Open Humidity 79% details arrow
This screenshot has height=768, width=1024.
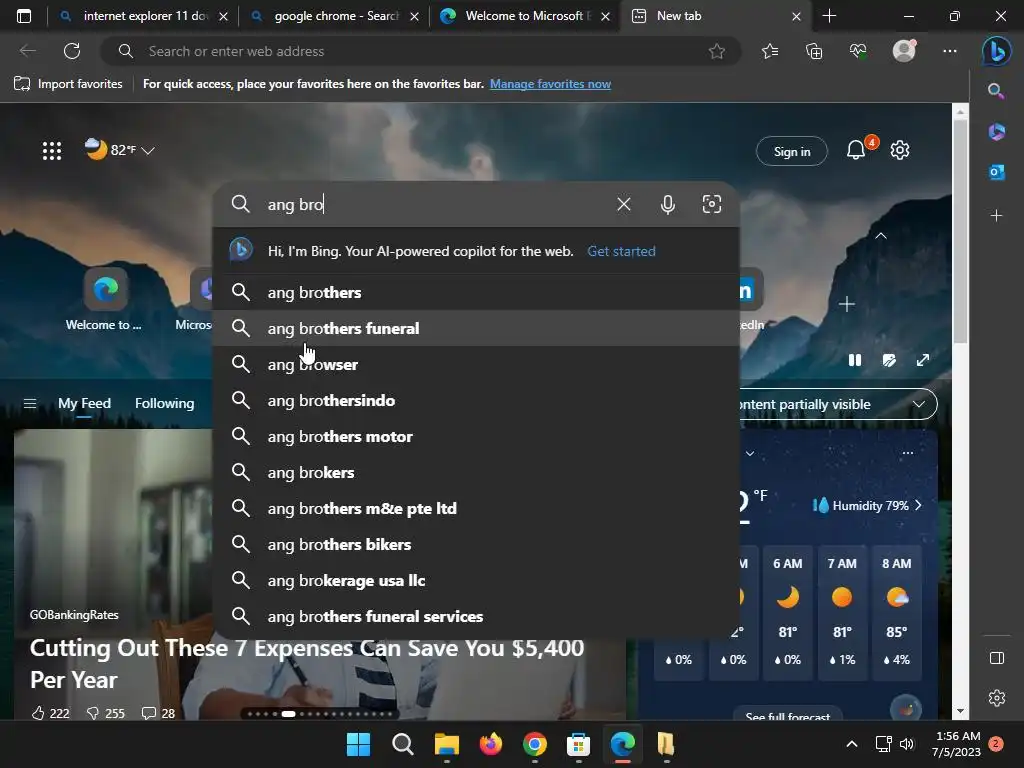tap(919, 505)
